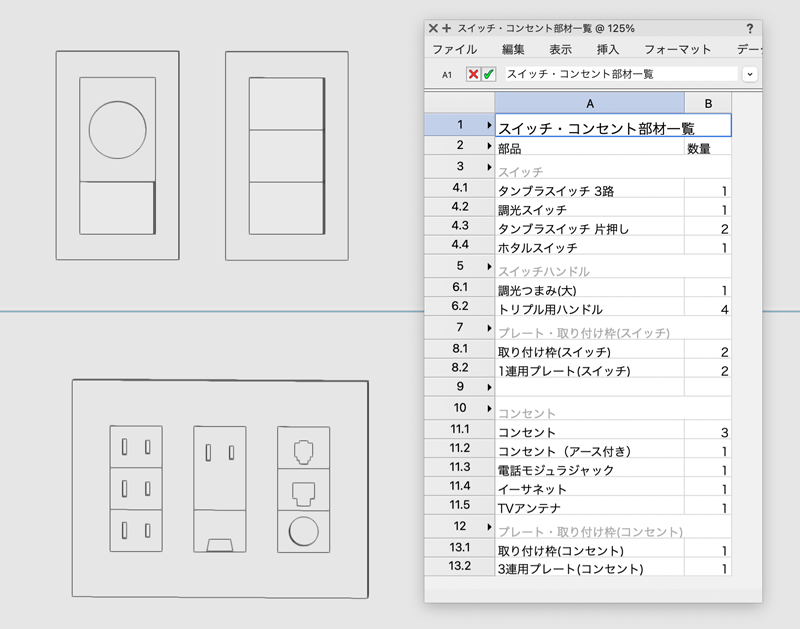Viewport: 800px width, 629px height.
Task: Expand row 5 triangle arrow
Action: tap(489, 266)
